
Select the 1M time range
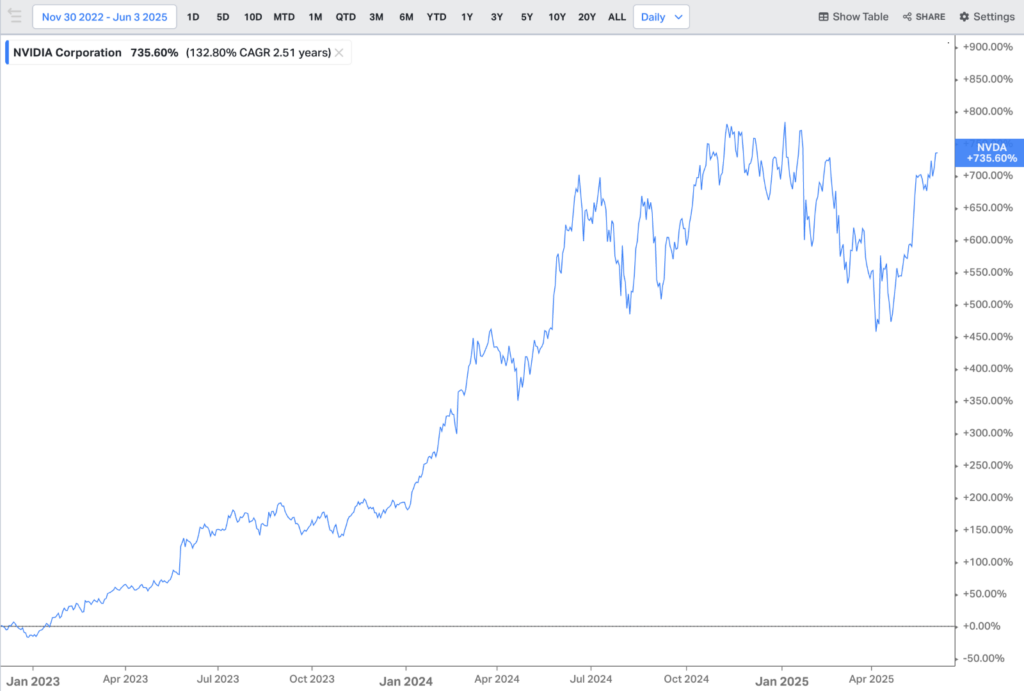(x=315, y=17)
